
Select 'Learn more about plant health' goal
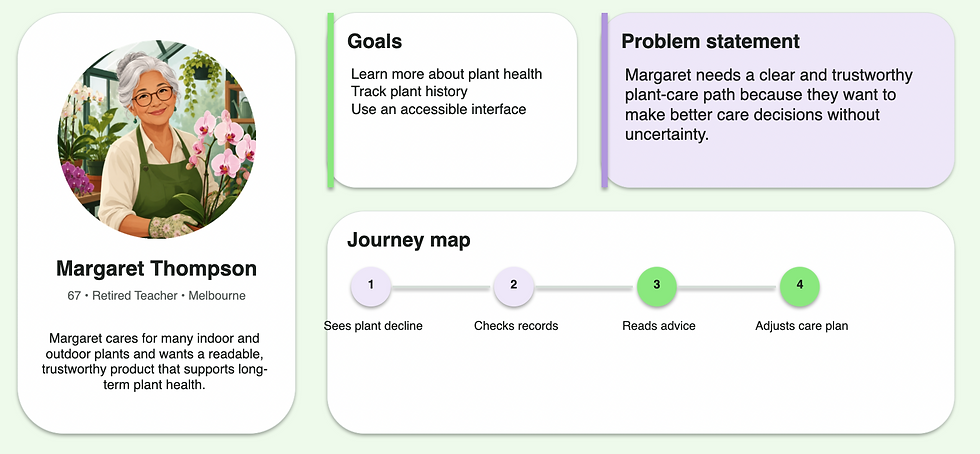click(x=446, y=74)
